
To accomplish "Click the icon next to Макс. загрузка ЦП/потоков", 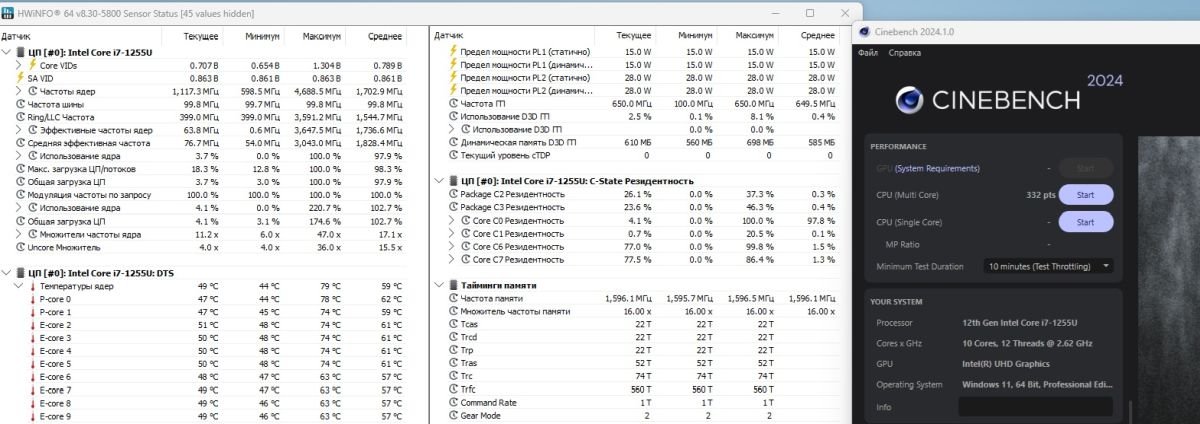I will (x=19, y=169).
